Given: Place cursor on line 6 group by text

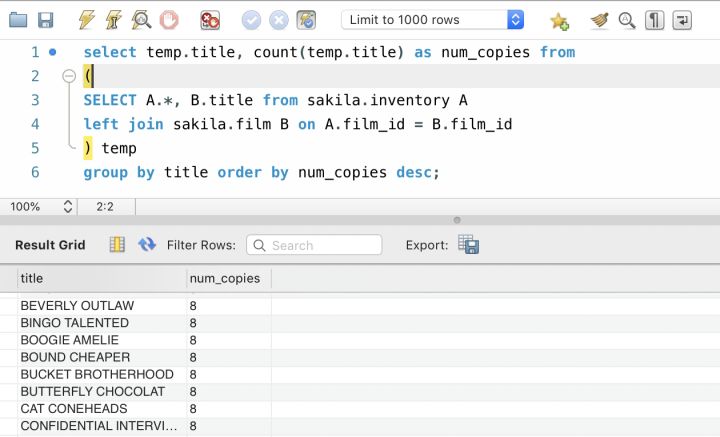Looking at the screenshot, I should [119, 173].
